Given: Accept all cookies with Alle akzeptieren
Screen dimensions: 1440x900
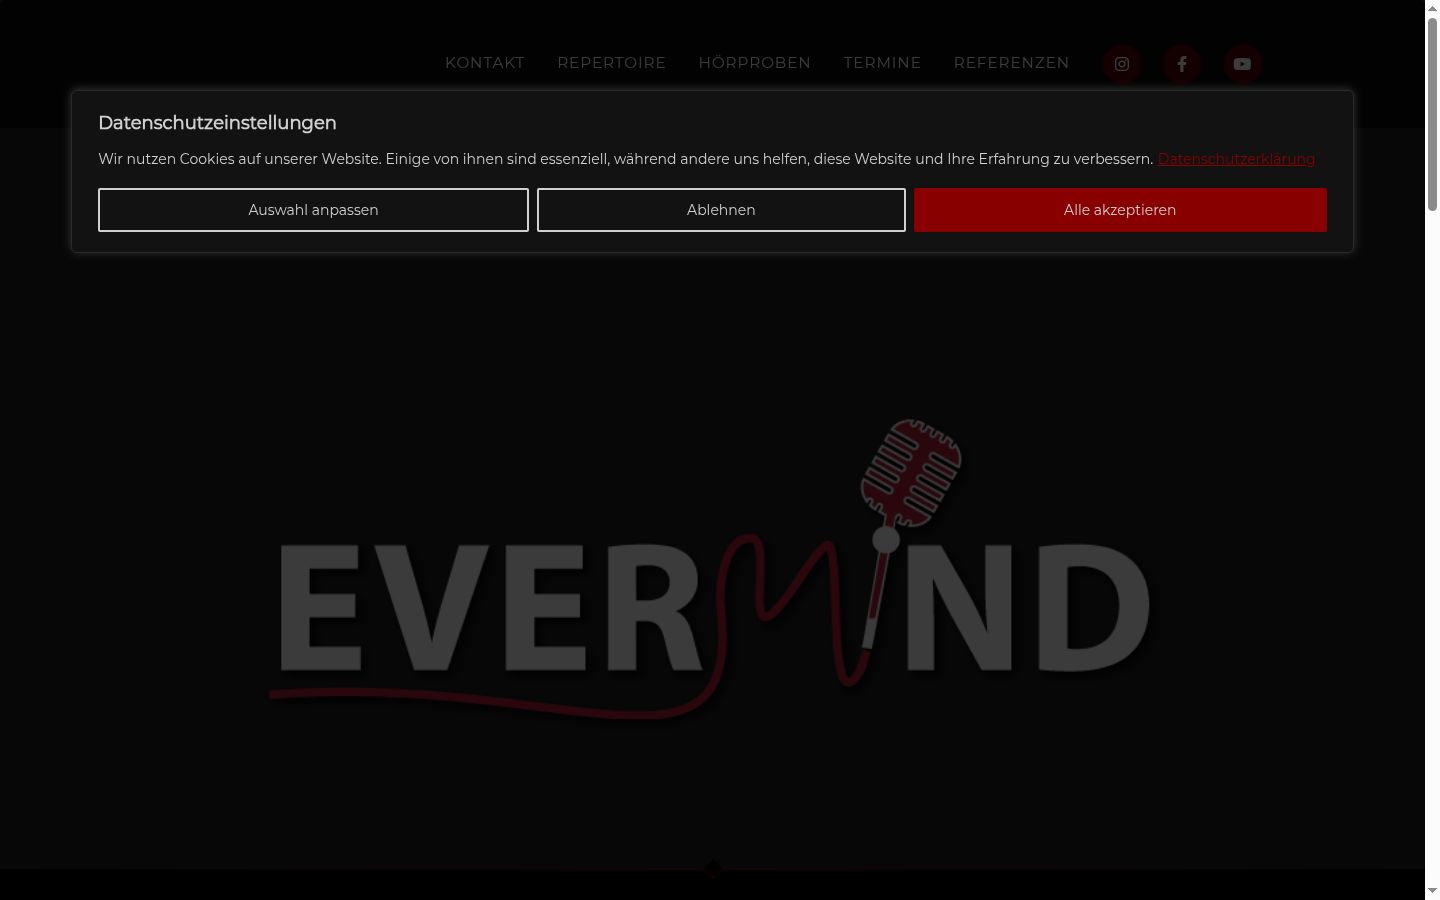Looking at the screenshot, I should [x=1120, y=210].
